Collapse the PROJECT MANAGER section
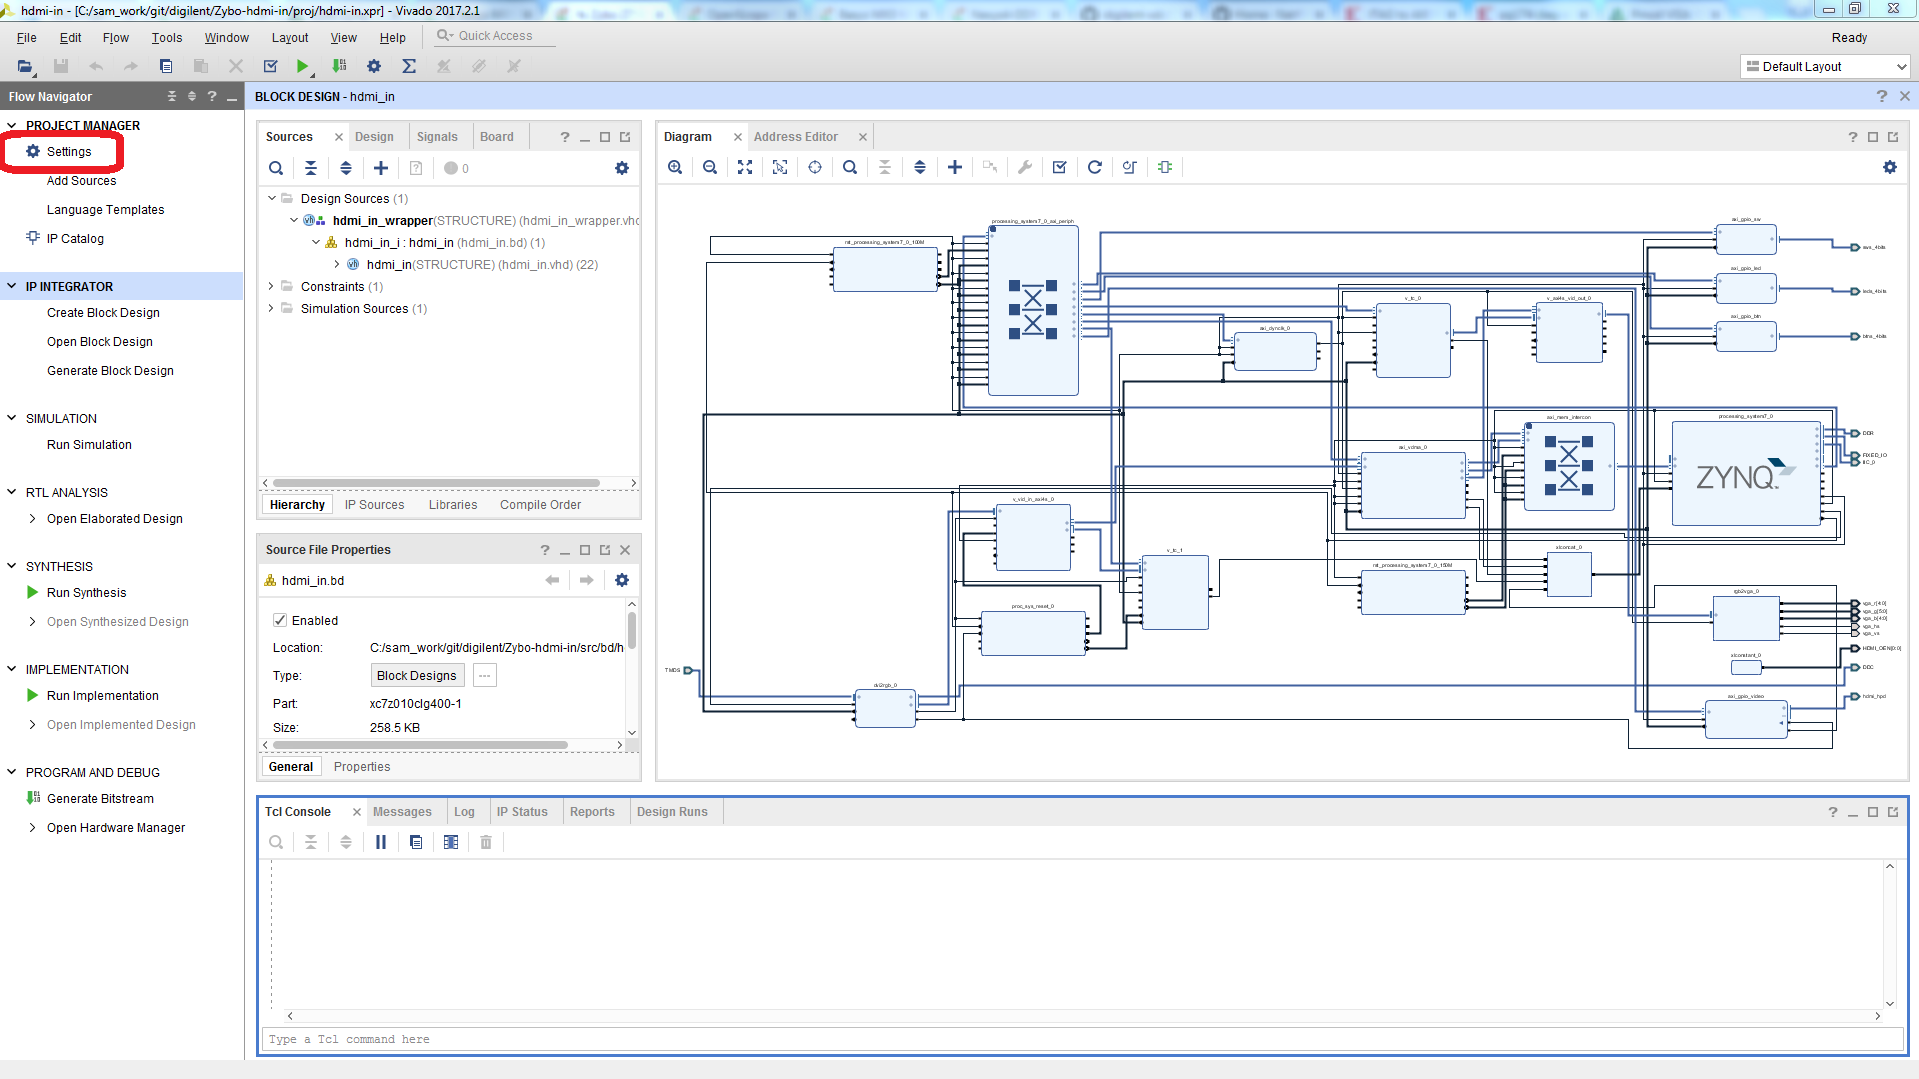Screen dimensions: 1919x1079 (x=12, y=125)
